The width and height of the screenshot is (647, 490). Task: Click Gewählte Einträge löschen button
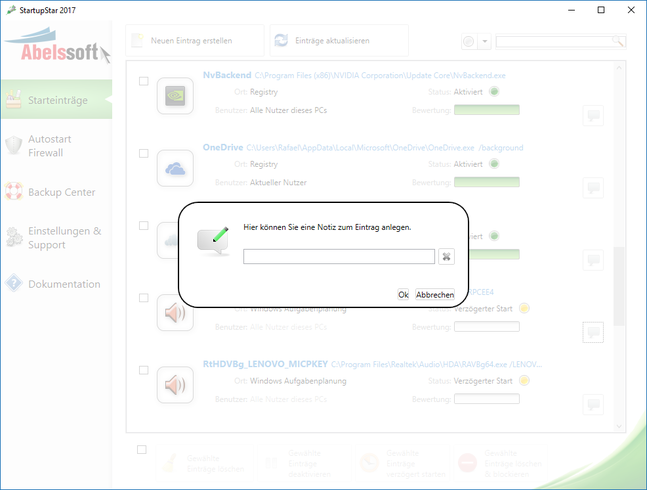(x=205, y=464)
